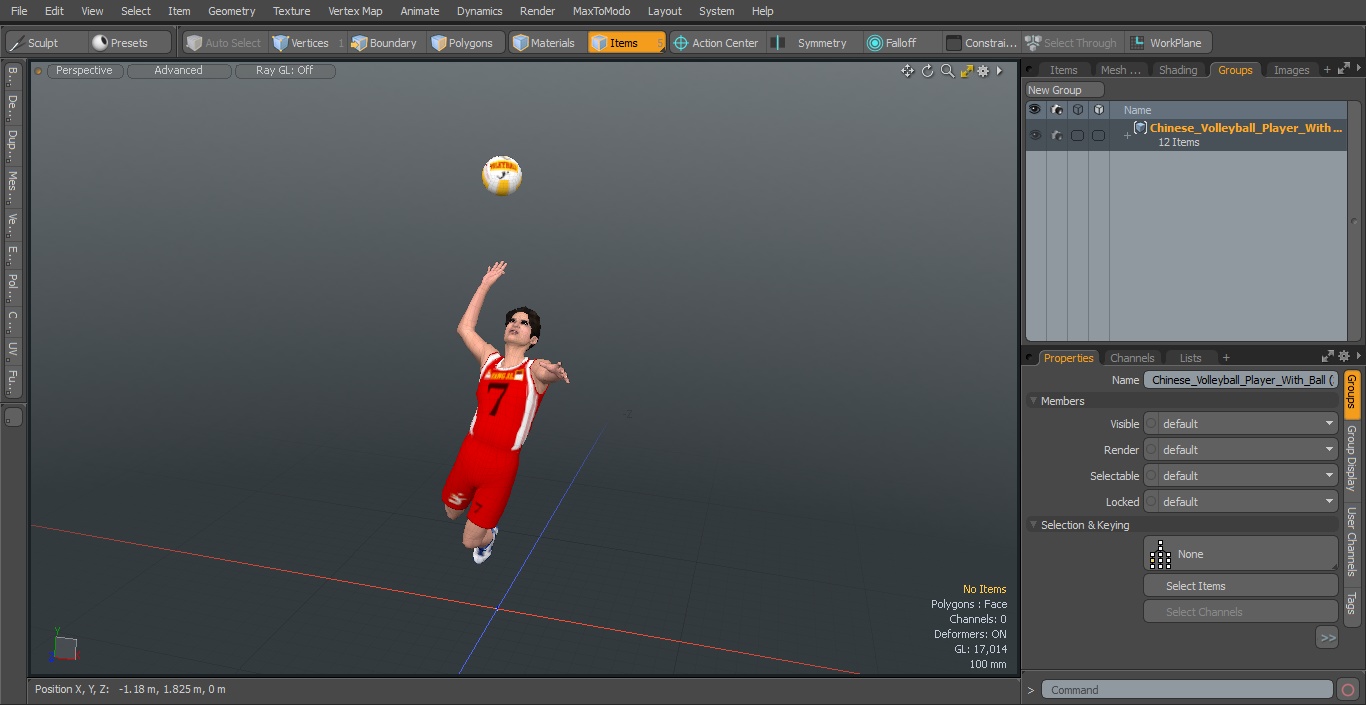Image resolution: width=1366 pixels, height=705 pixels.
Task: Enable Auto Select mode
Action: click(224, 43)
